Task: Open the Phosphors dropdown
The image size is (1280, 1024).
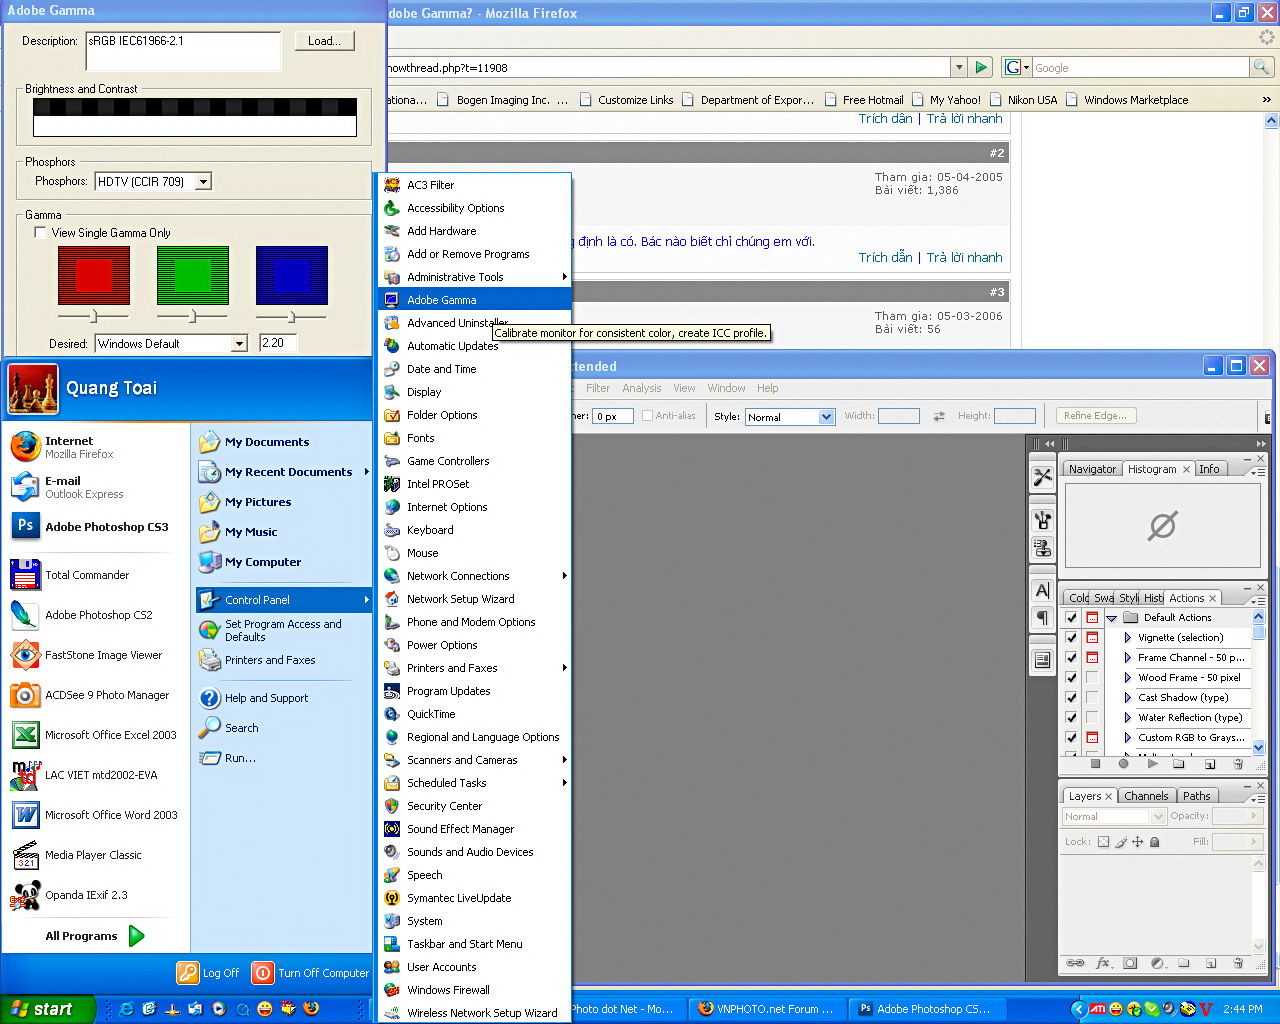Action: point(203,182)
